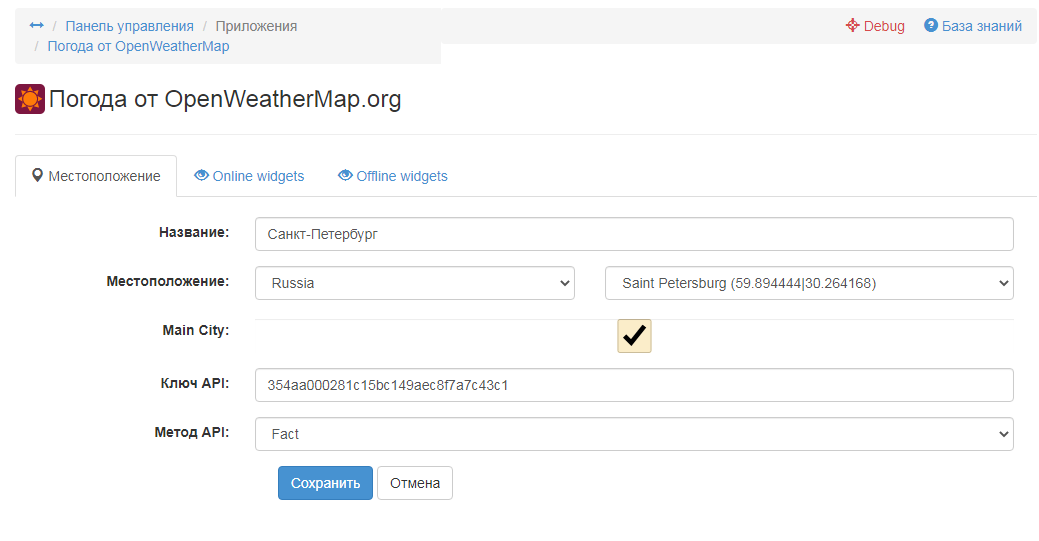
Task: Switch to the Online widgets tab
Action: point(258,176)
